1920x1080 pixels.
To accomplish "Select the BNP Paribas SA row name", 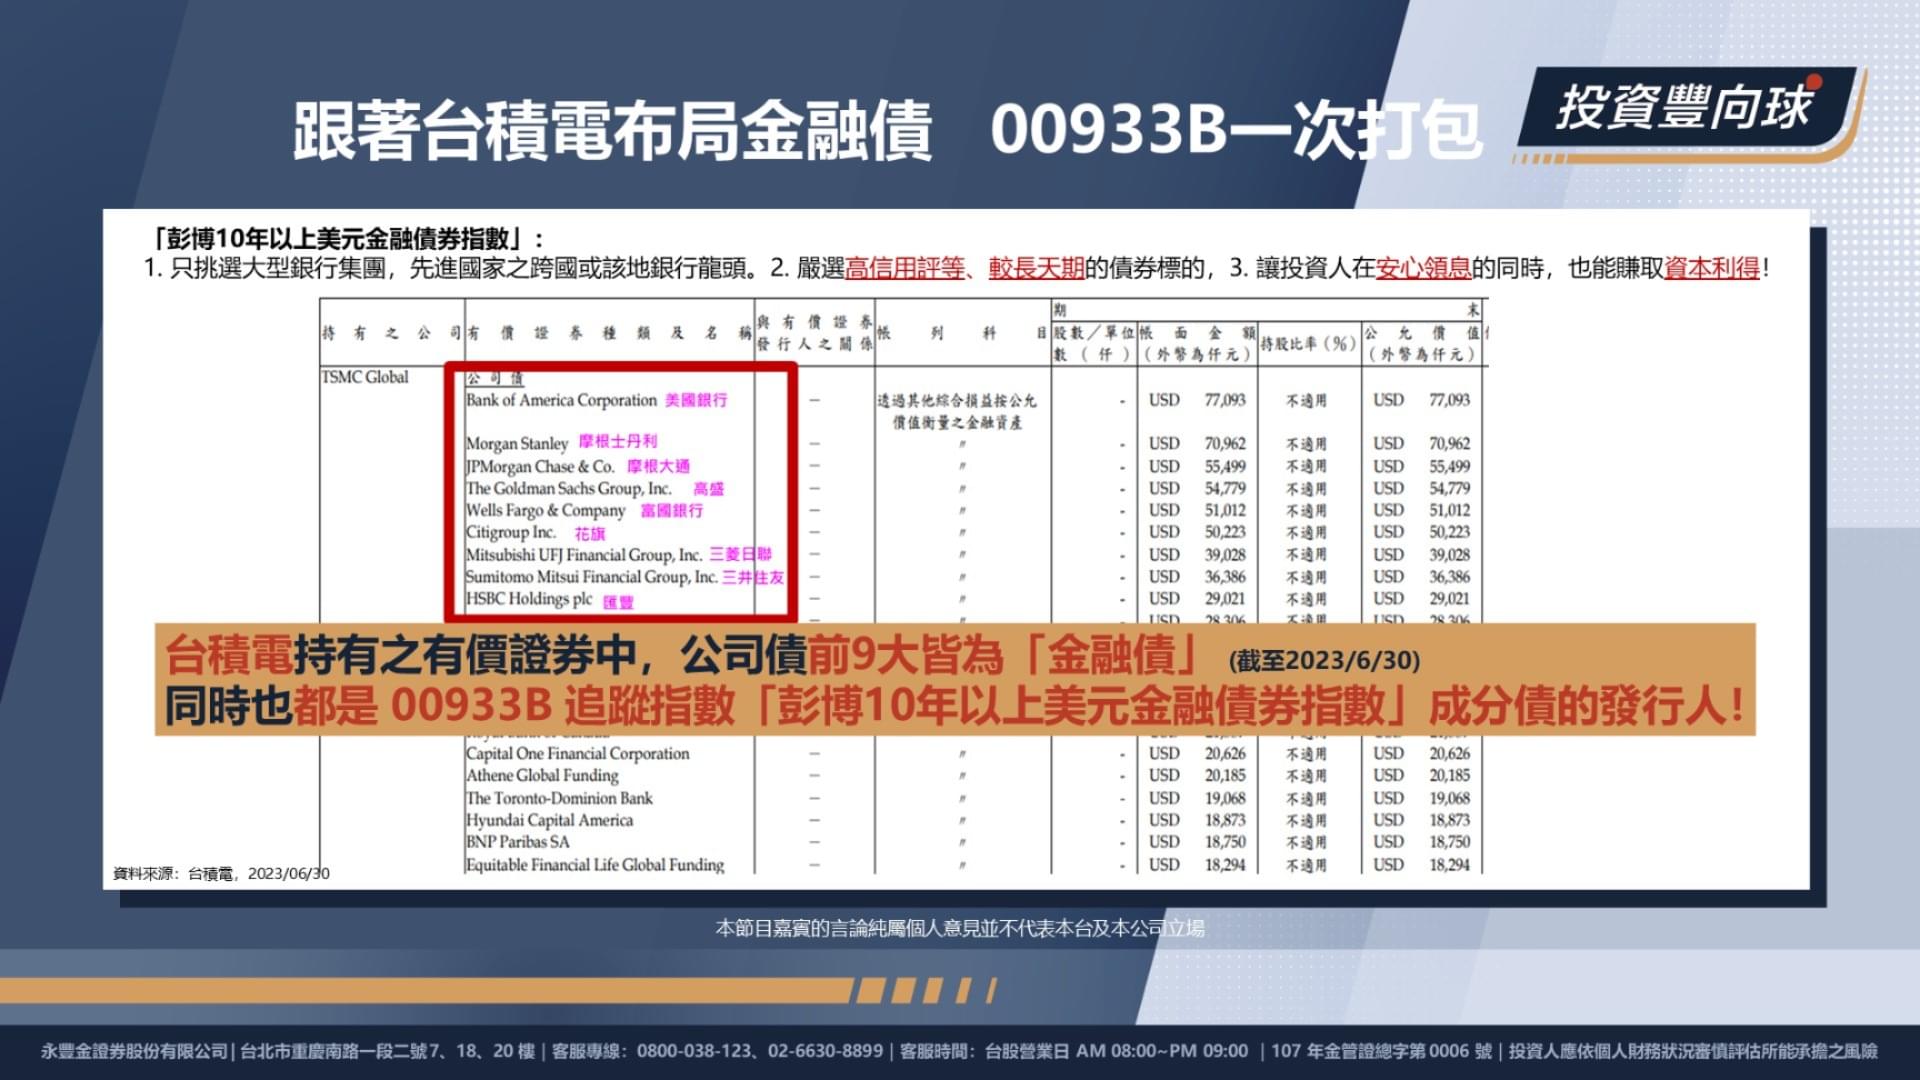I will pyautogui.click(x=517, y=842).
